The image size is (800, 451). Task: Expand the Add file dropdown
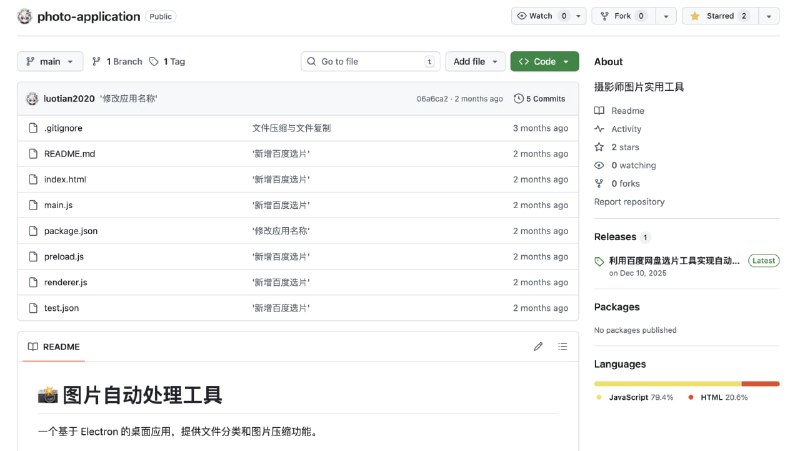coord(475,61)
